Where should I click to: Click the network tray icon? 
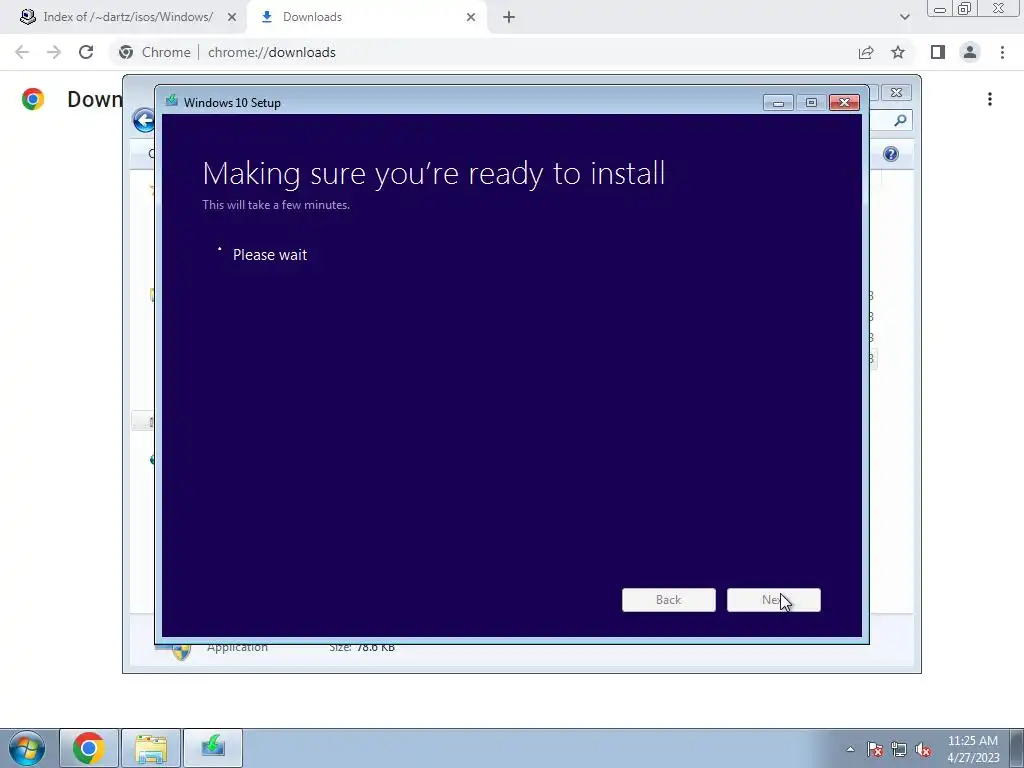(899, 750)
